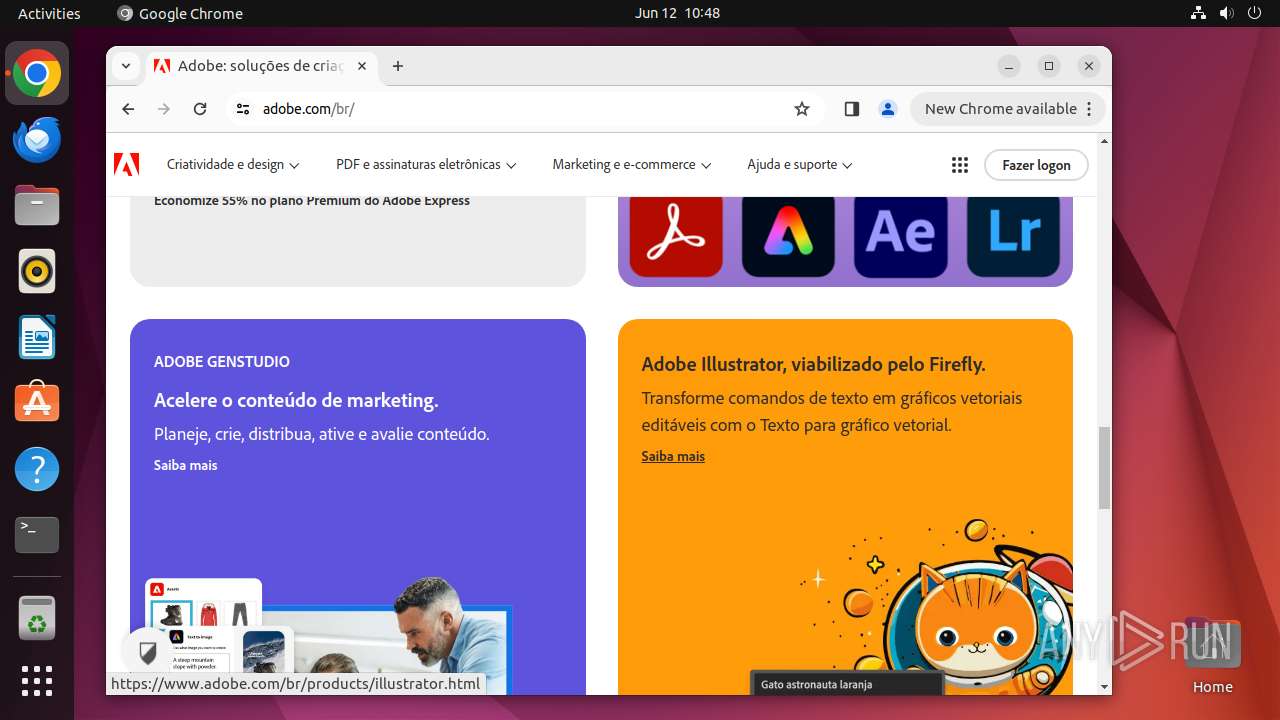1280x720 pixels.
Task: Open Trash from the dock
Action: point(37,619)
